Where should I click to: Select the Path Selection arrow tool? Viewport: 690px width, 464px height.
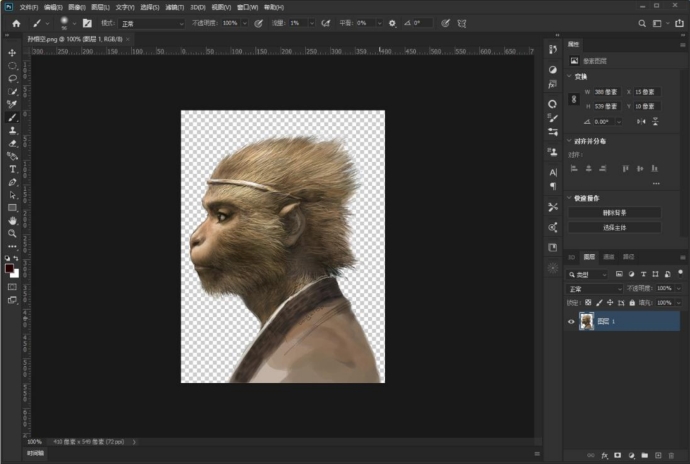point(12,195)
